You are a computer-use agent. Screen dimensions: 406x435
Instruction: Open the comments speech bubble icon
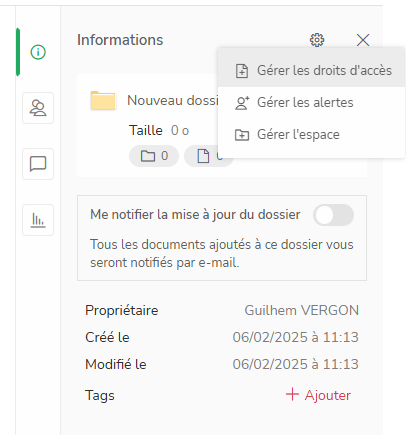(x=38, y=164)
